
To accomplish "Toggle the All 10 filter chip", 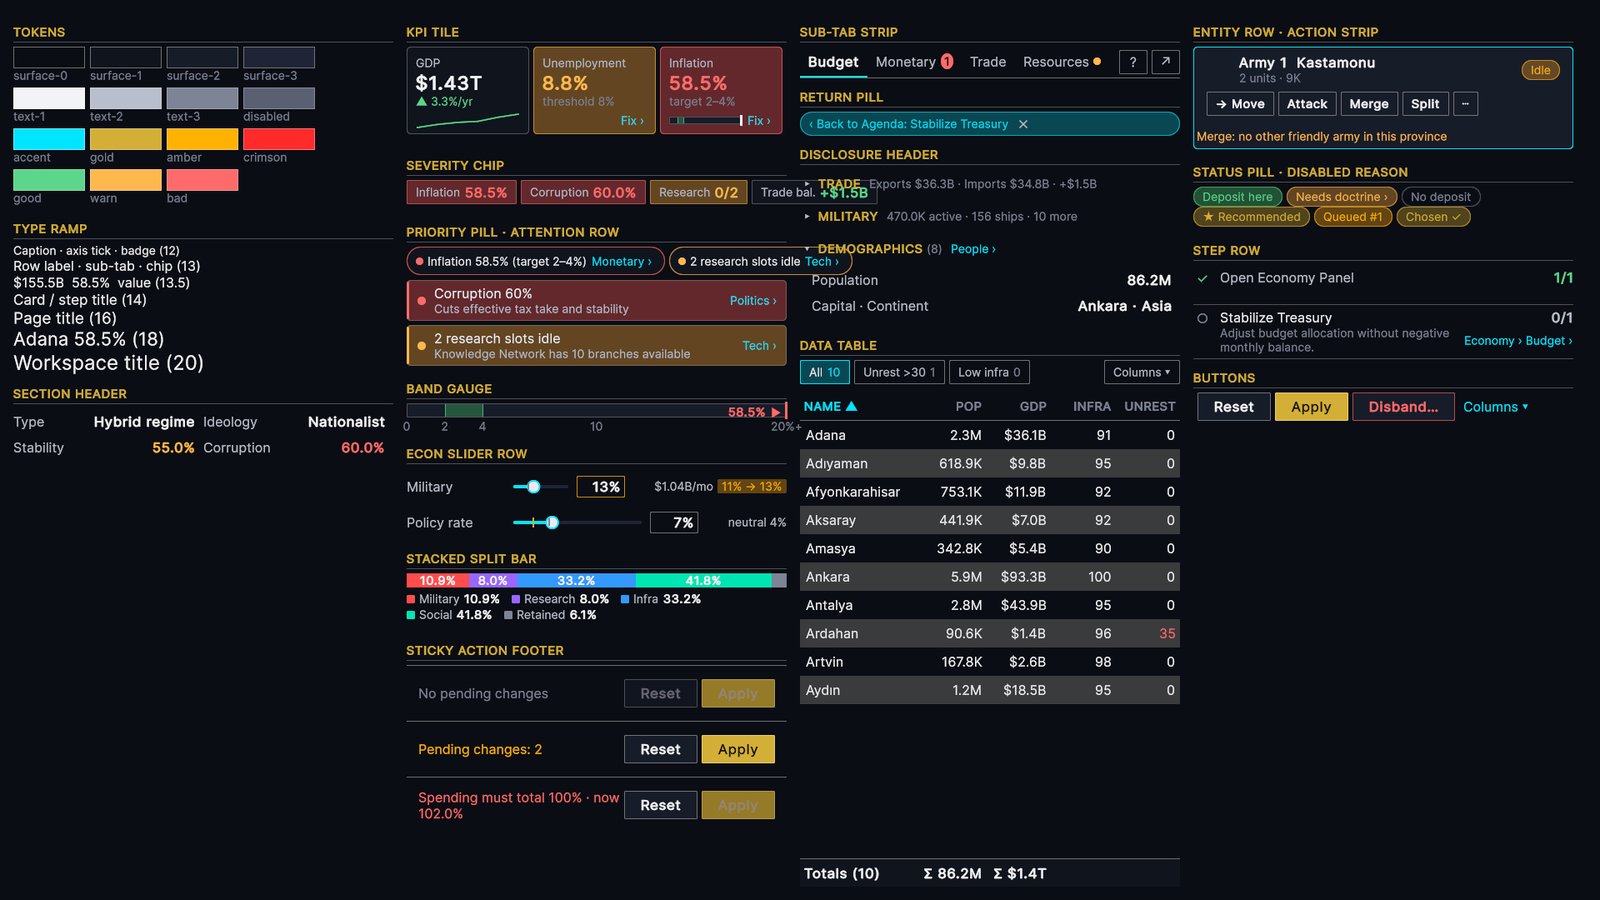I will 825,372.
